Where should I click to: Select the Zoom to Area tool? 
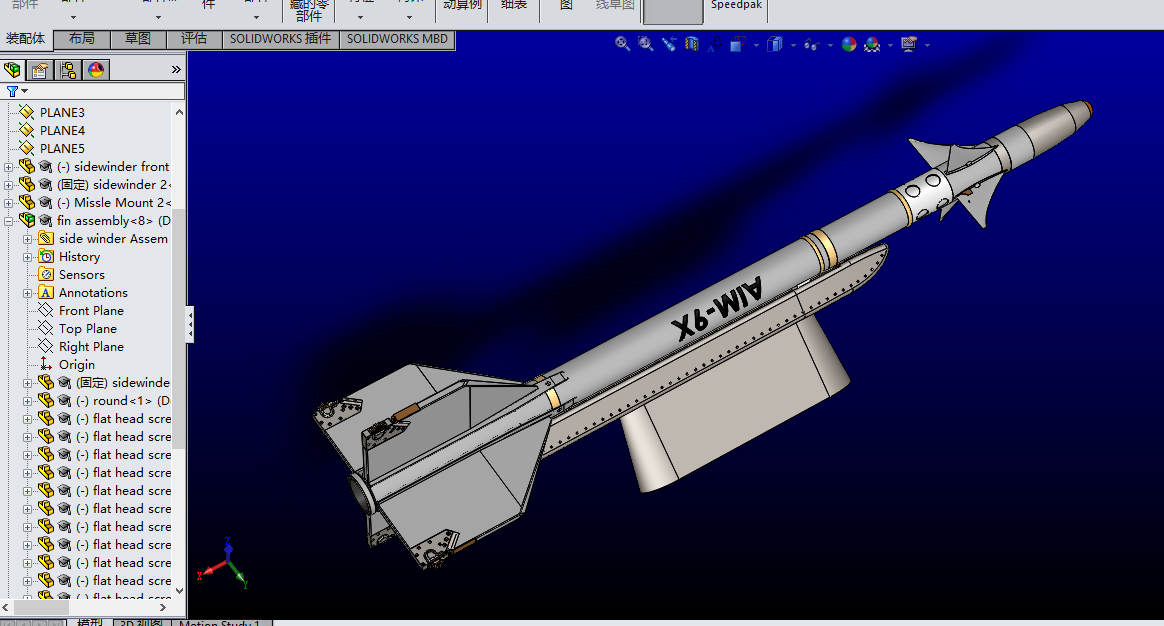point(646,45)
